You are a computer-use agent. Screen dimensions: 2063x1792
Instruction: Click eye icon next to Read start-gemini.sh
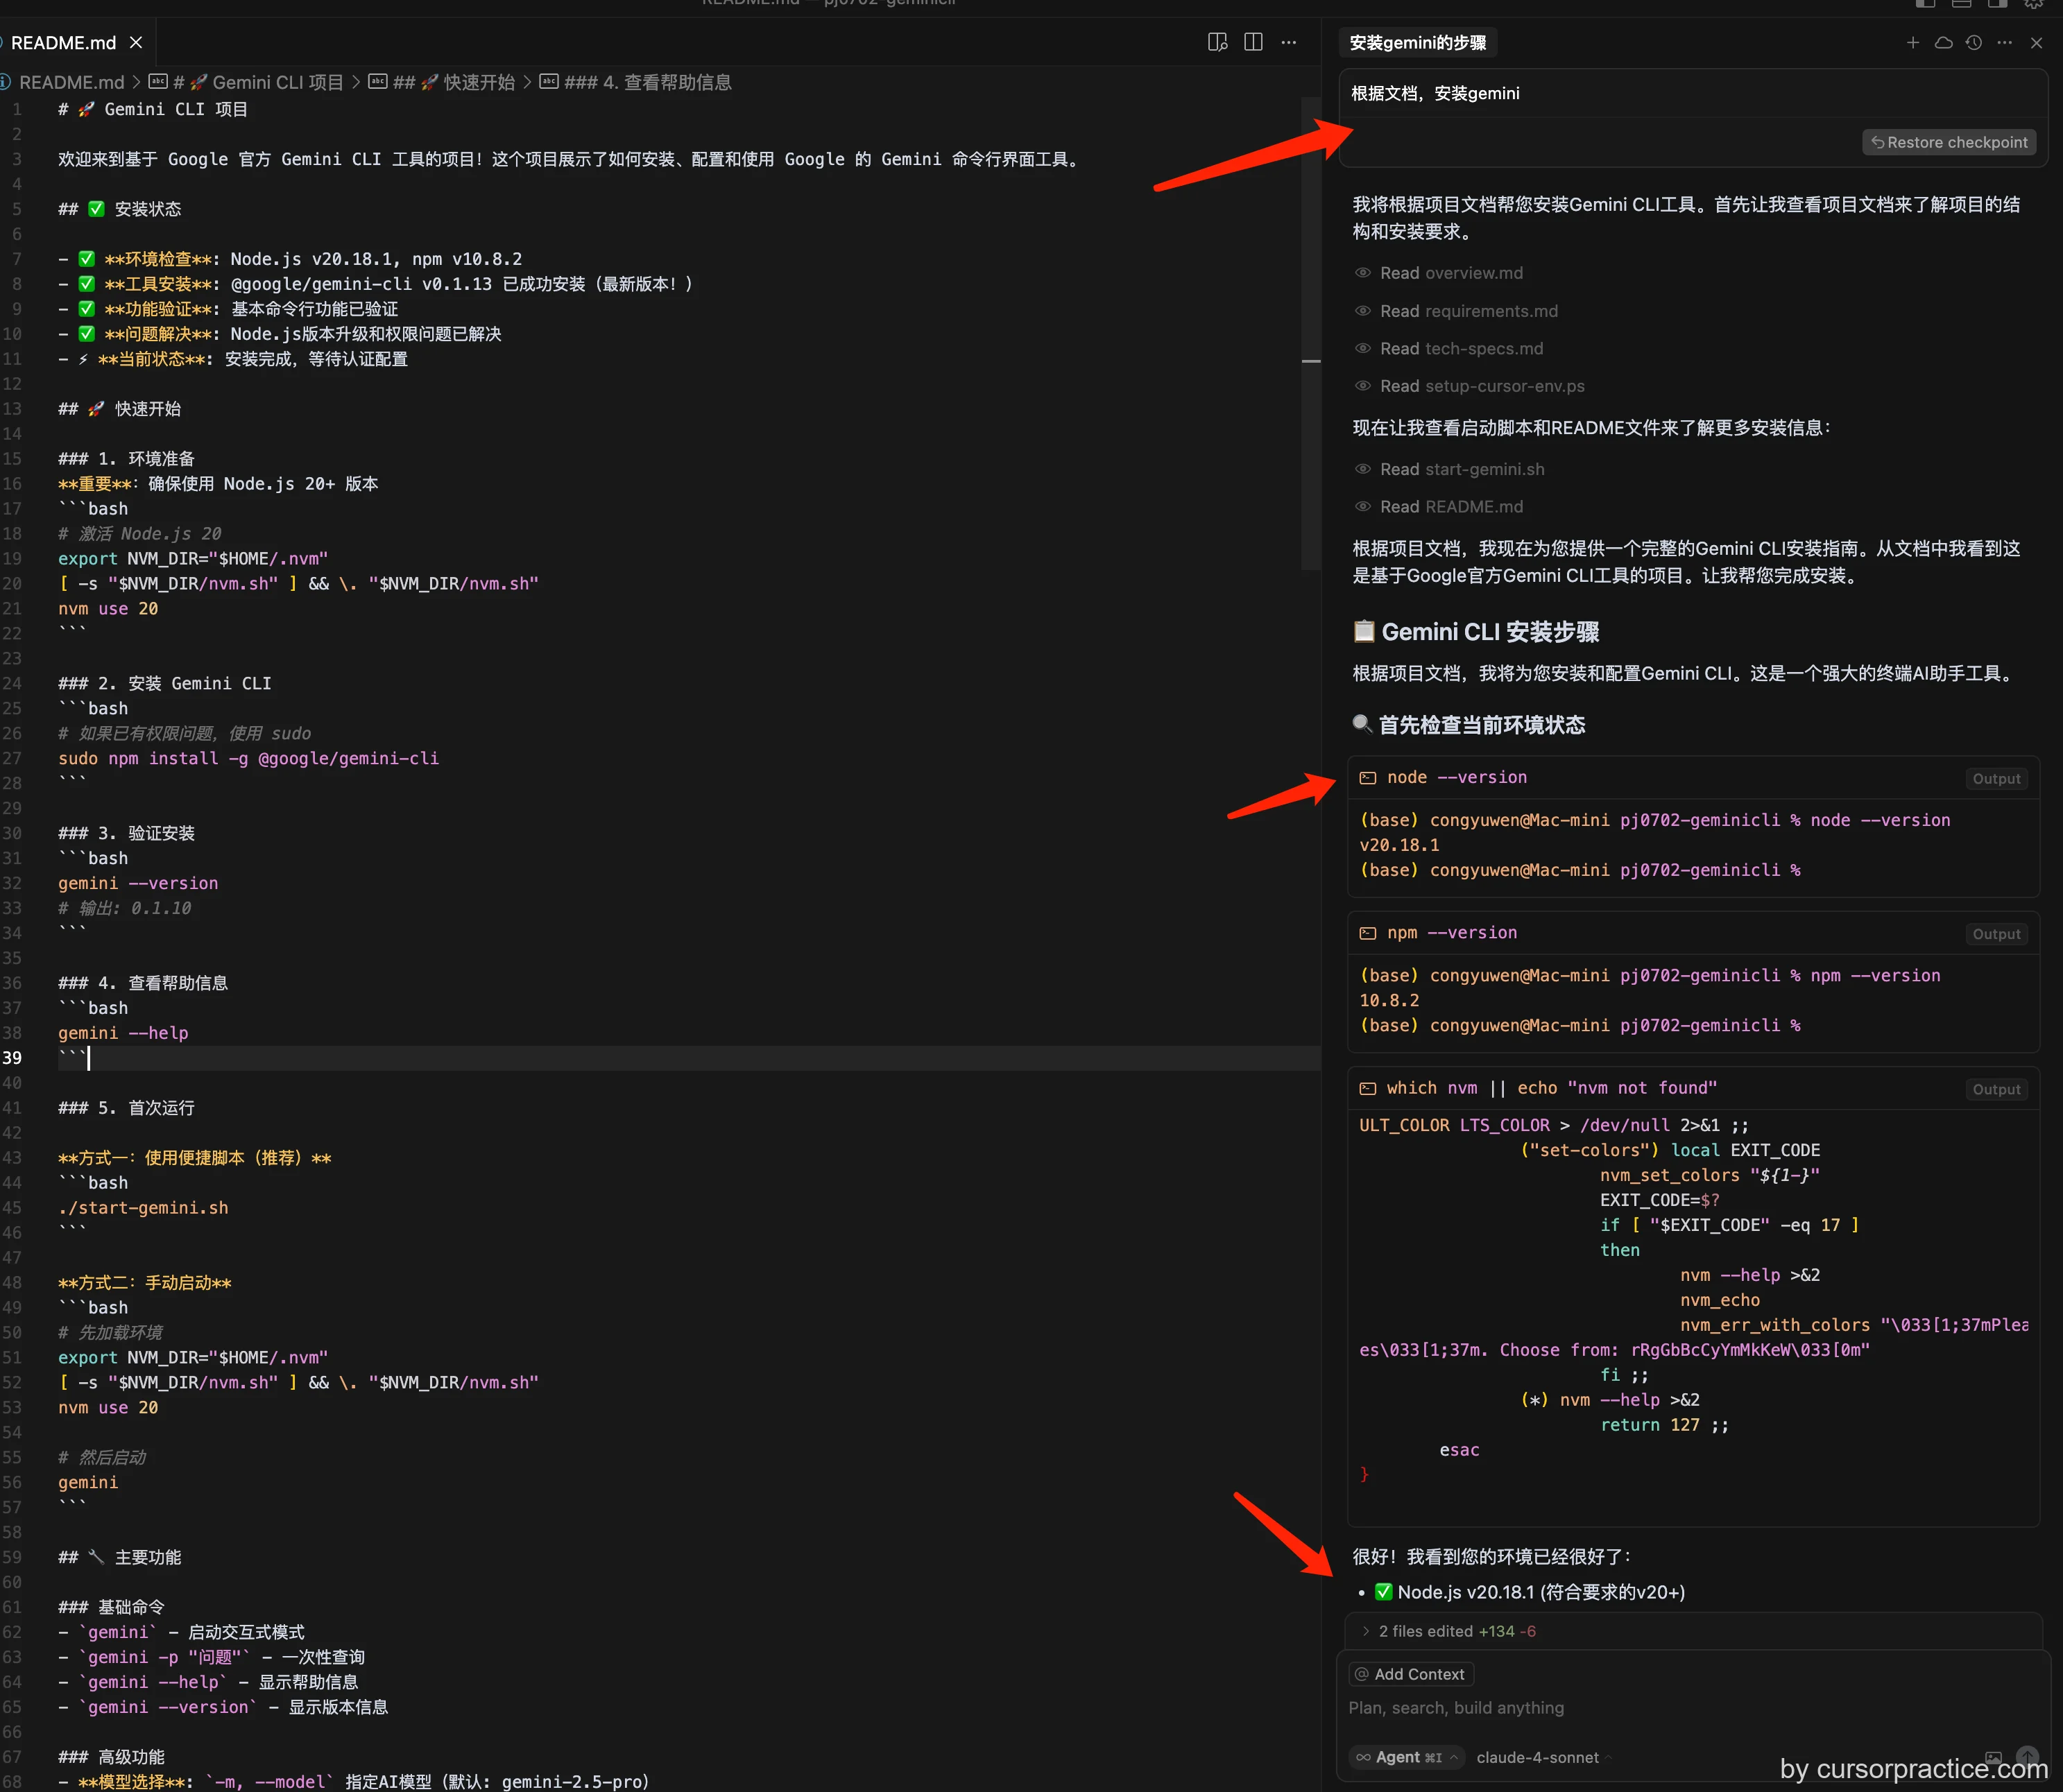point(1362,469)
